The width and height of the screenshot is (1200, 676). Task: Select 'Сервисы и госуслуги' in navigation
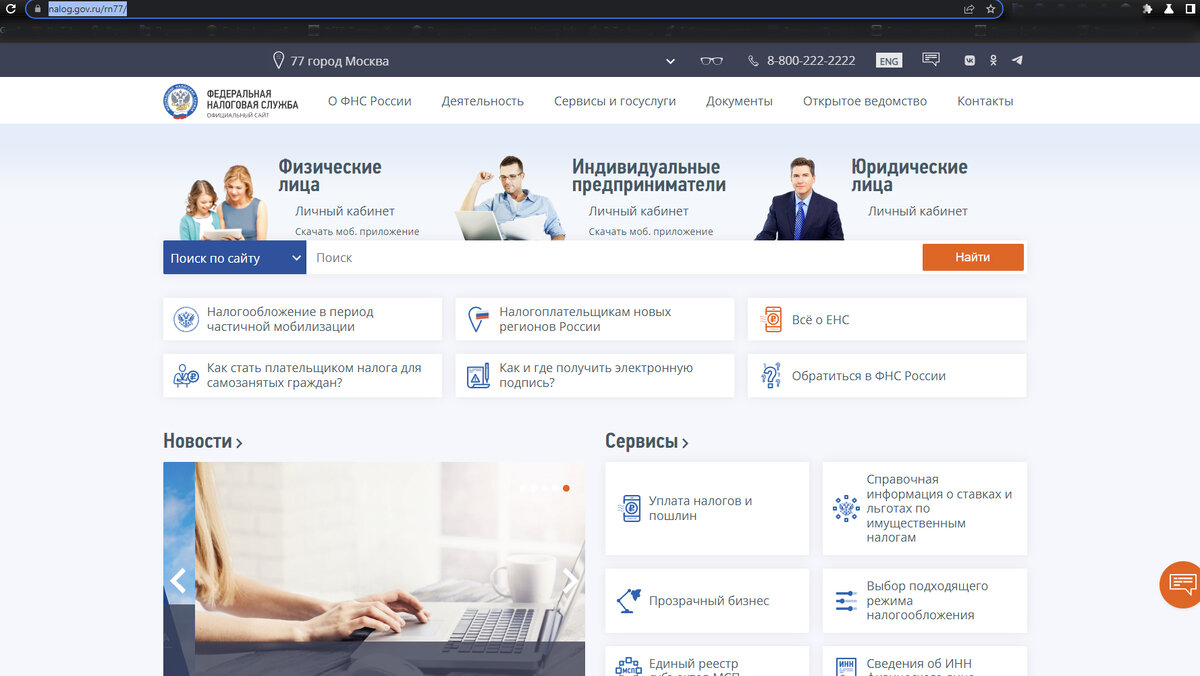pos(614,100)
